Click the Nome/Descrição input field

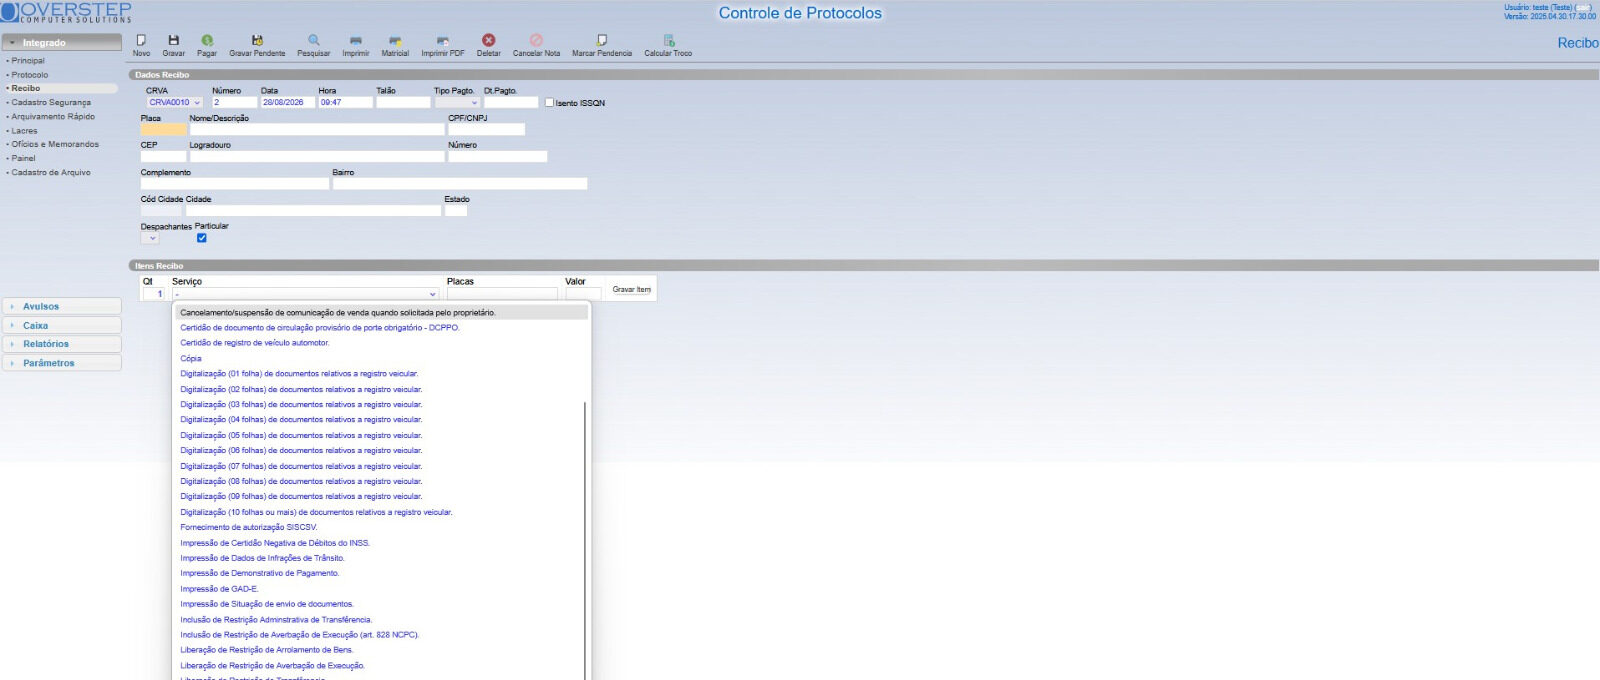[317, 129]
